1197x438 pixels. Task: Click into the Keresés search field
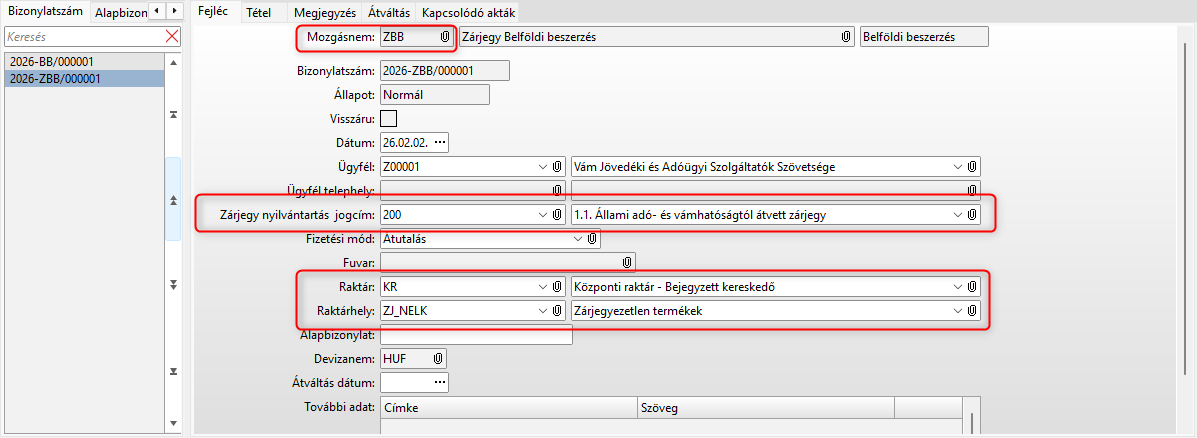[x=84, y=36]
